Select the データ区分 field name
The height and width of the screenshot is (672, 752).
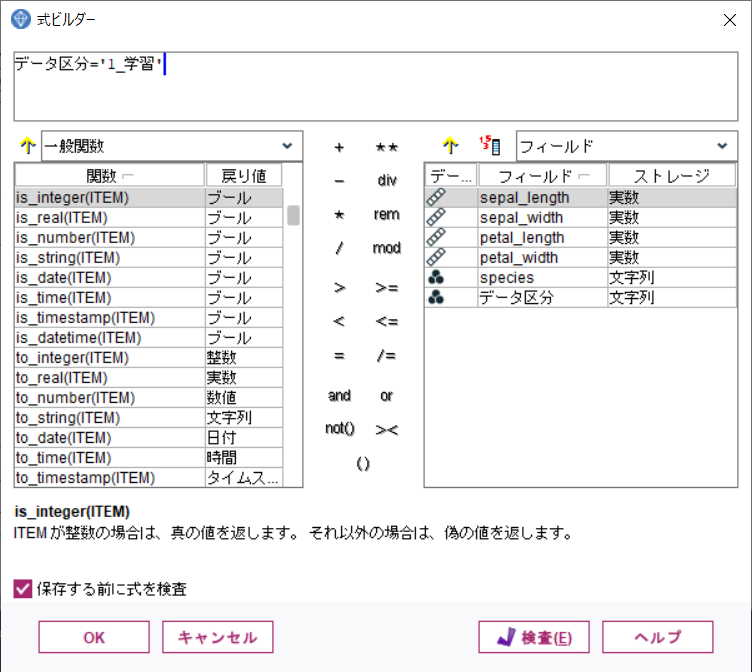click(517, 298)
